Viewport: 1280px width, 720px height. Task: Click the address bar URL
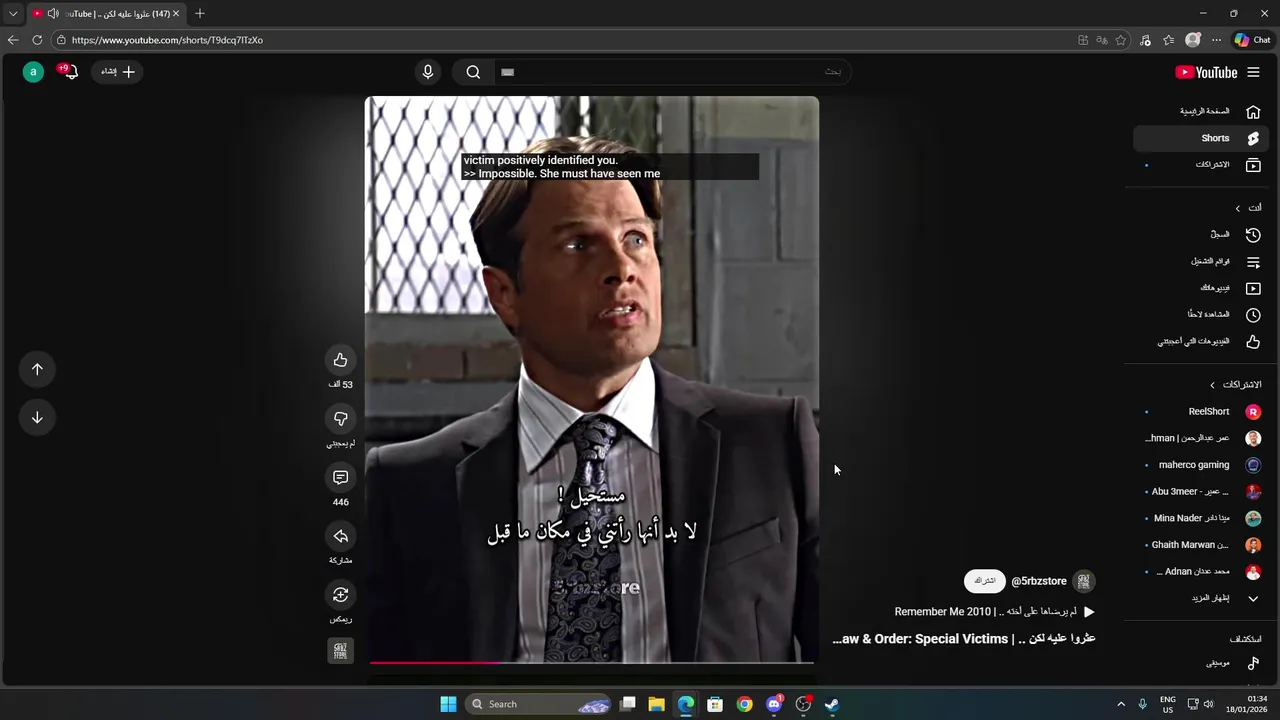click(x=167, y=40)
